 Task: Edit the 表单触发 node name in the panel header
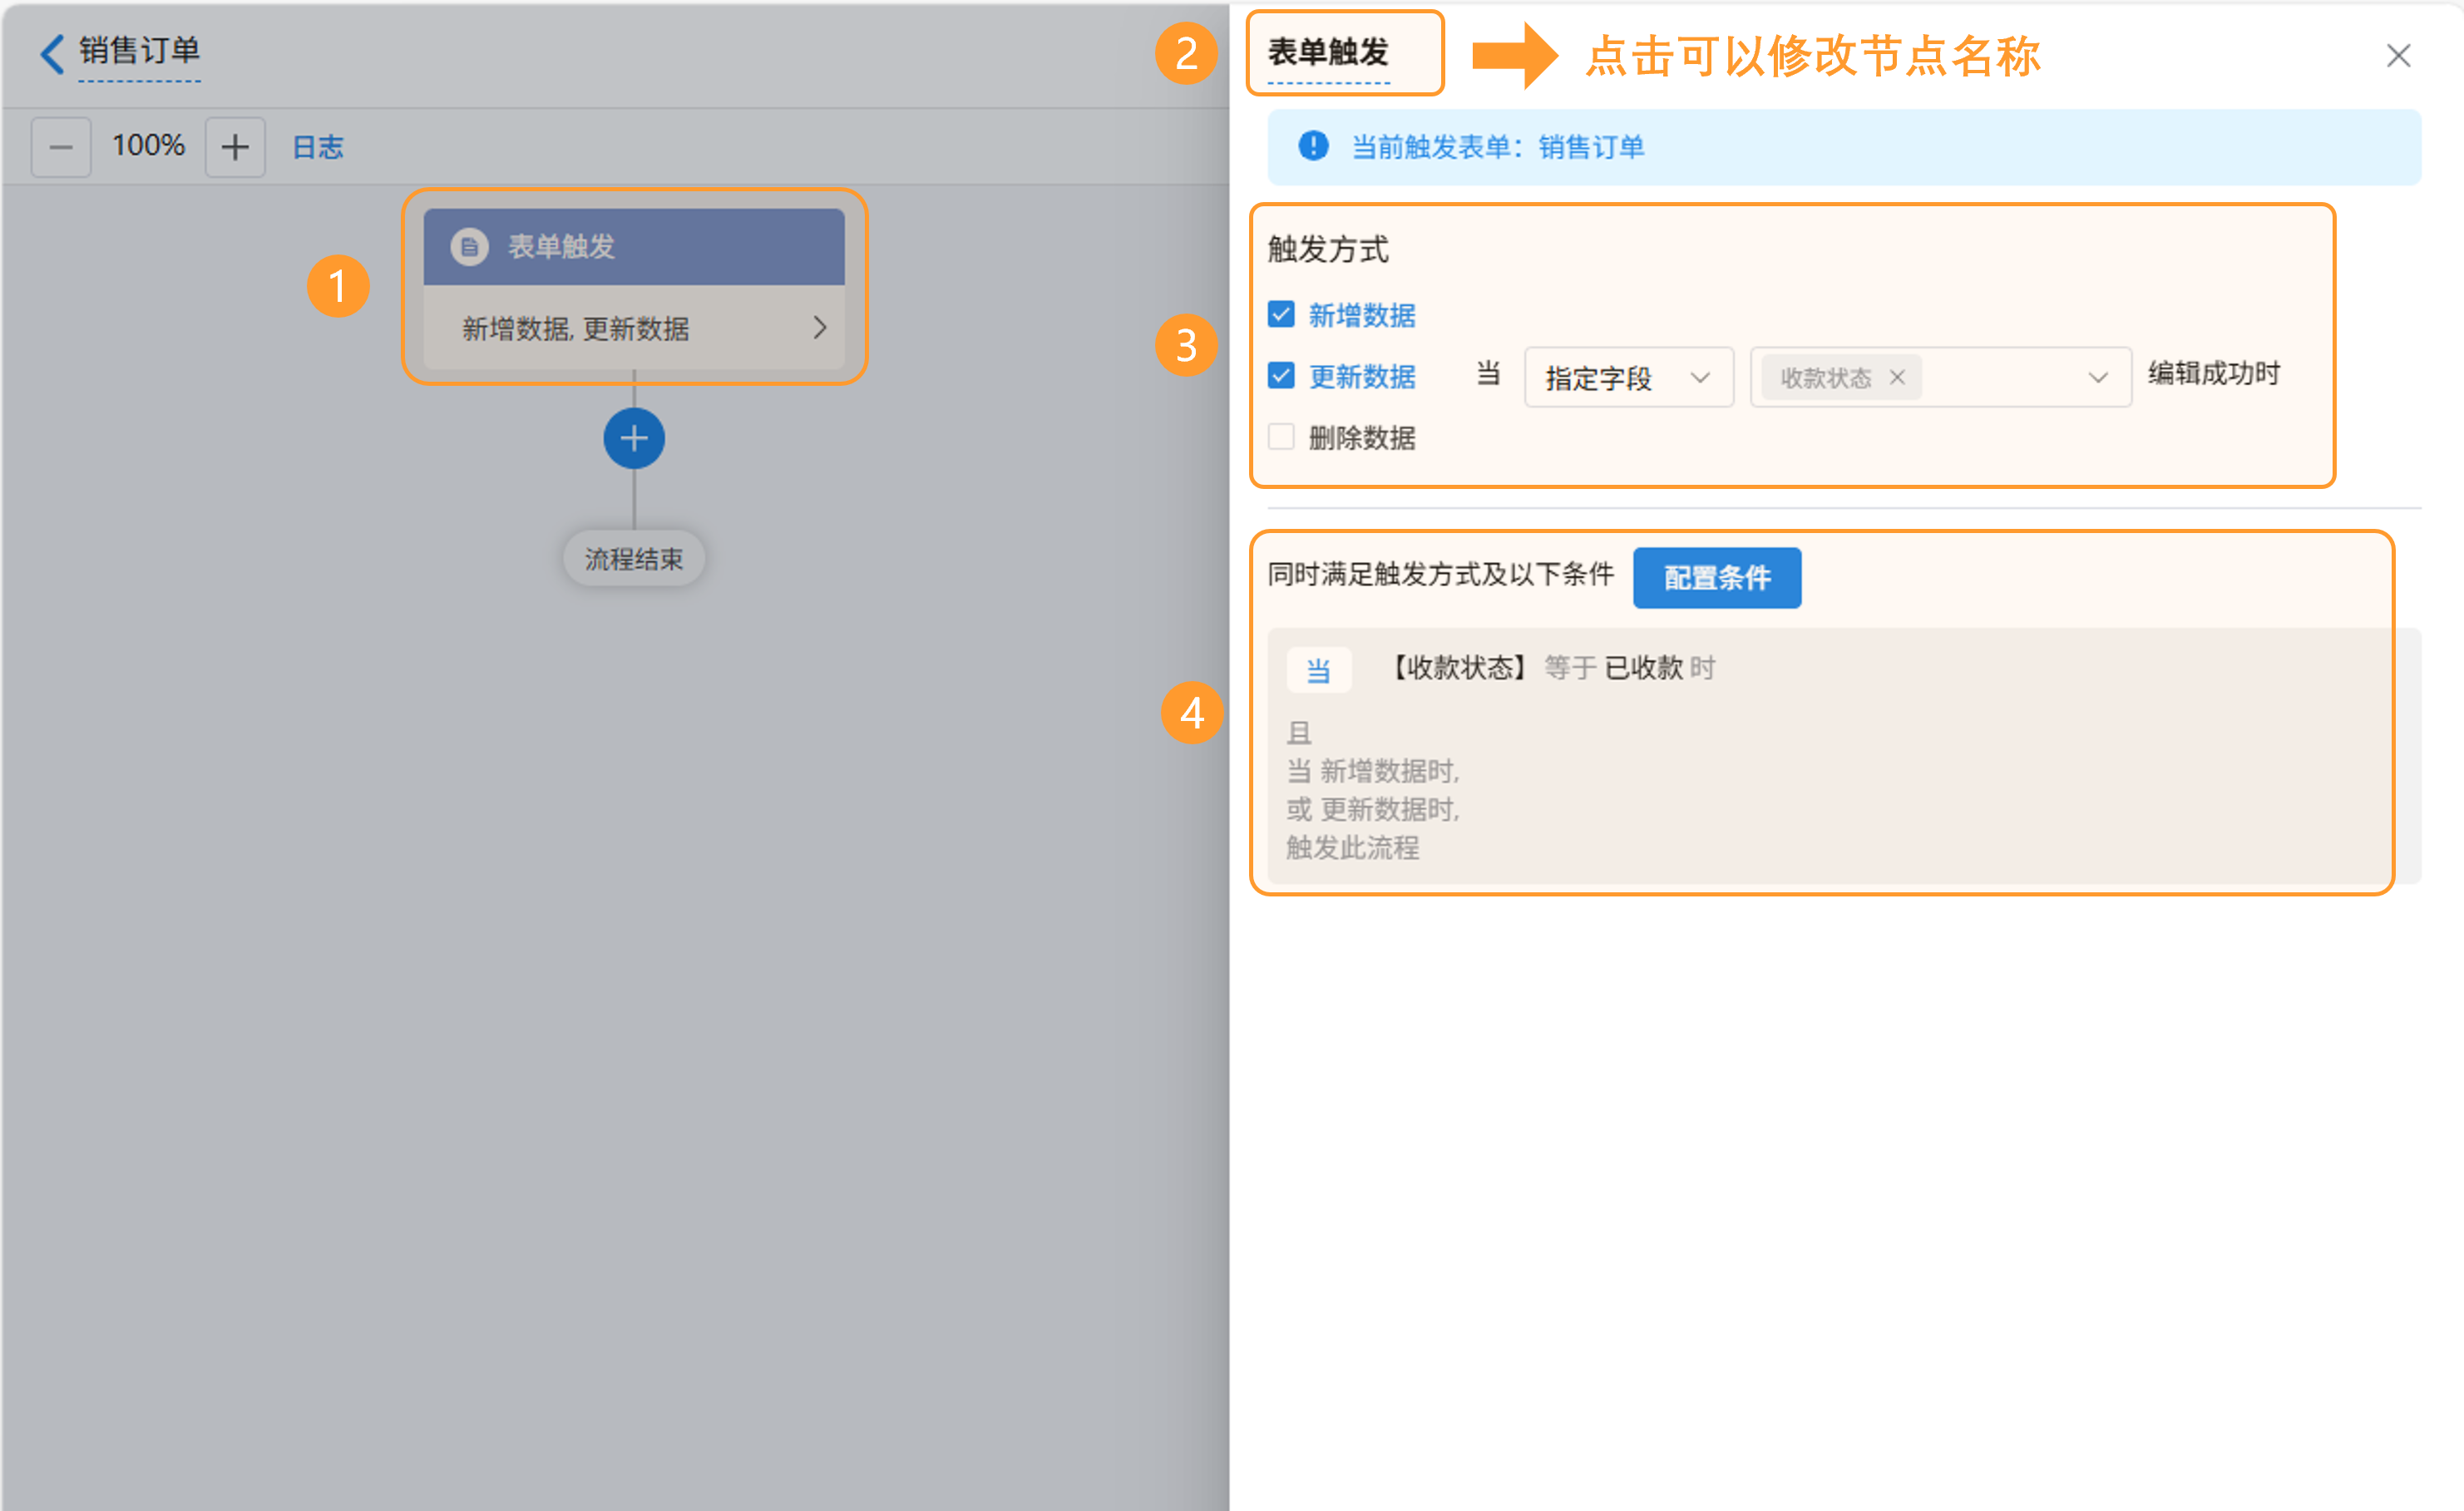[1328, 52]
